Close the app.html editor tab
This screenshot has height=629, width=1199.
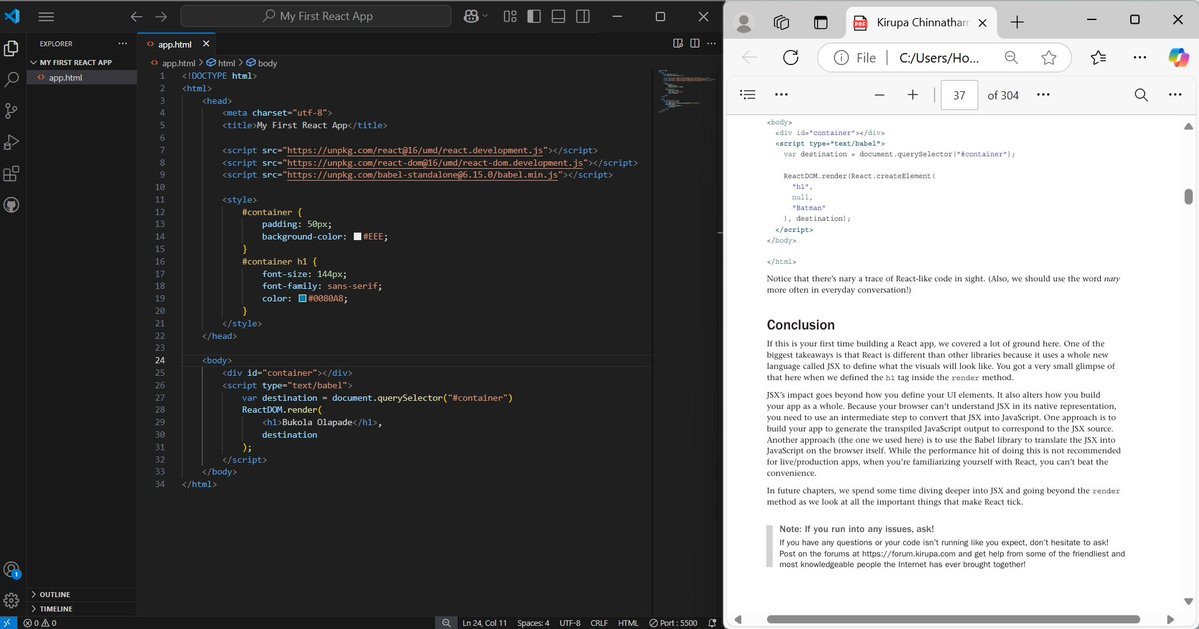coord(206,44)
